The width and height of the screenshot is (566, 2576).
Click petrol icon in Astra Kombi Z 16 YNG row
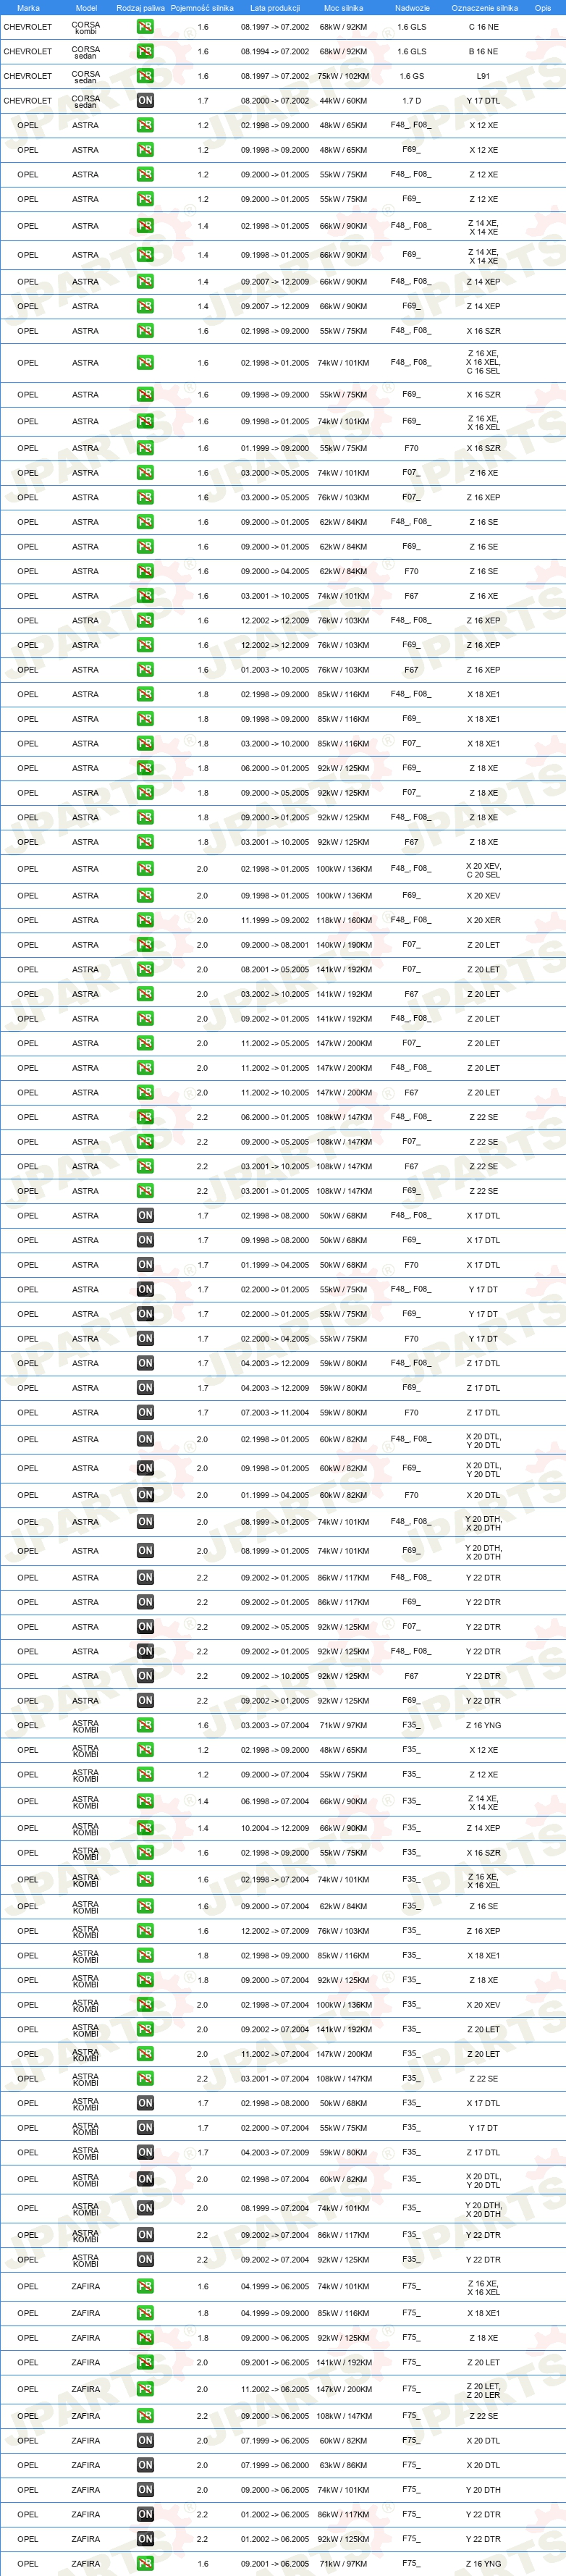click(145, 1725)
